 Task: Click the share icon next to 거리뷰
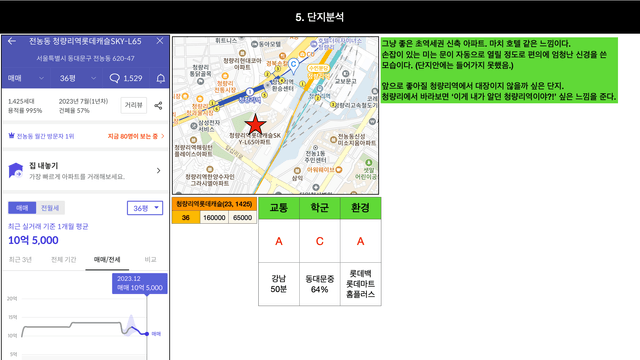pos(158,106)
